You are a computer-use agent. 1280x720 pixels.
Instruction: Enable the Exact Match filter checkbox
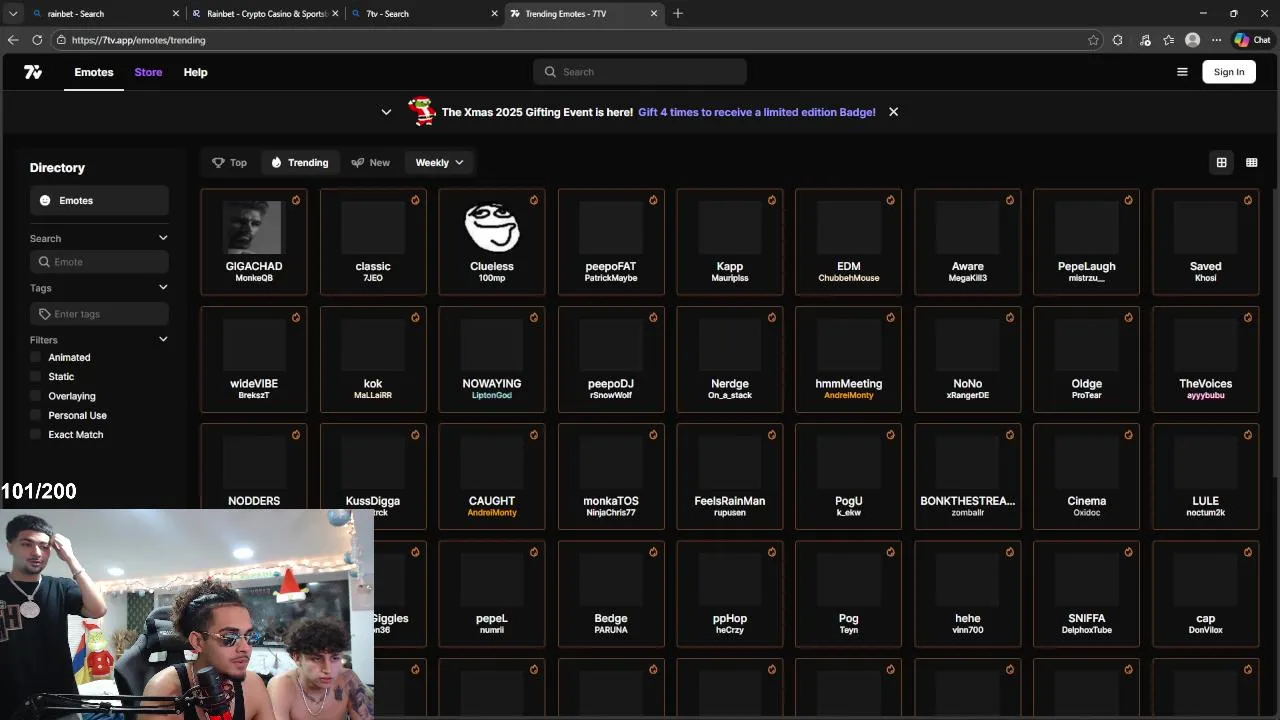pos(36,434)
